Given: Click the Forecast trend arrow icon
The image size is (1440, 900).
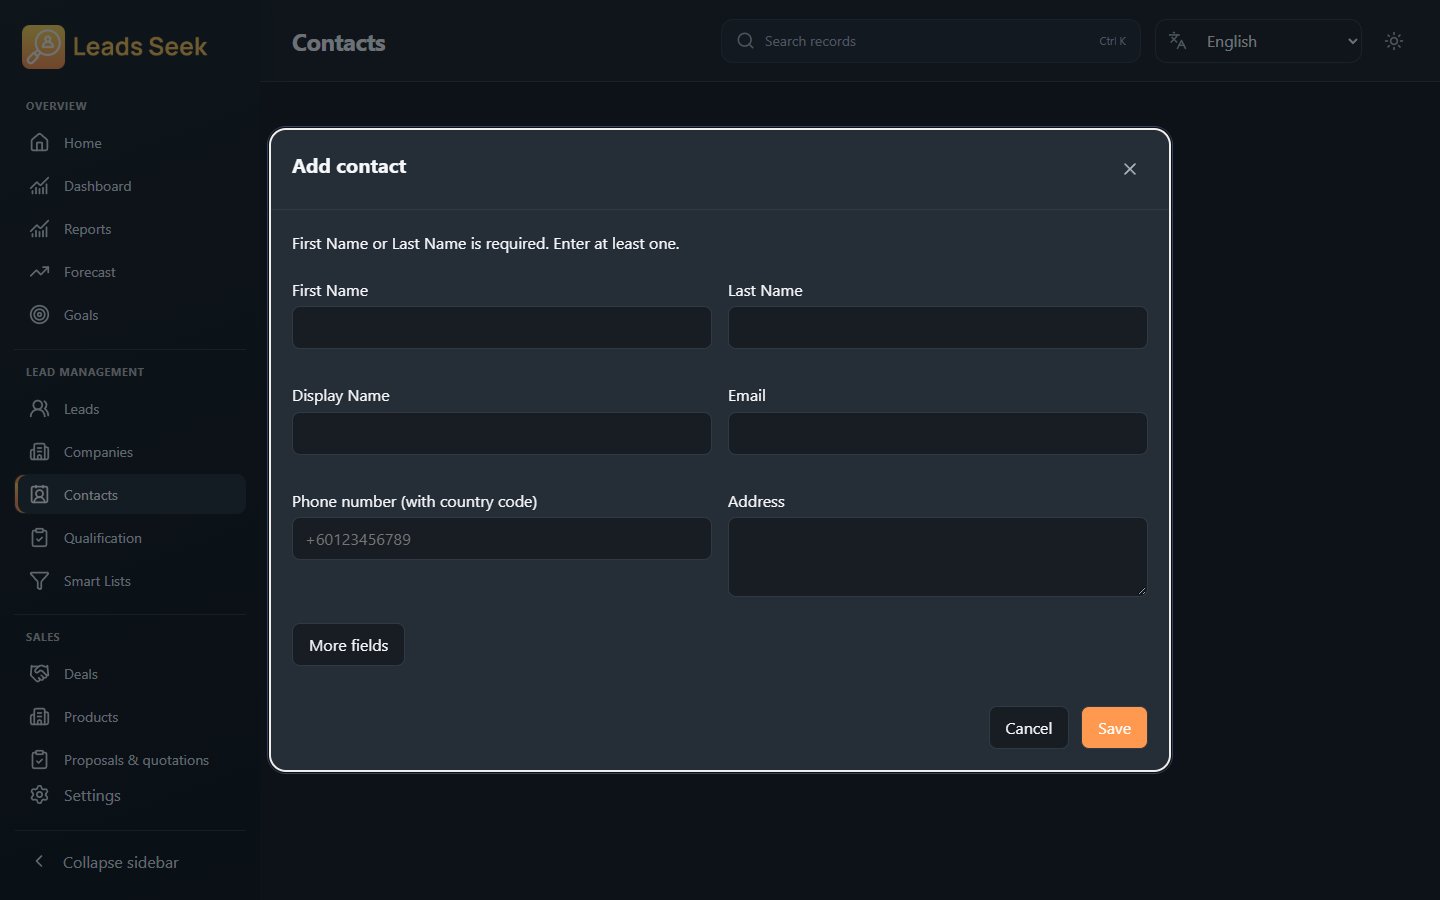Looking at the screenshot, I should pos(39,272).
